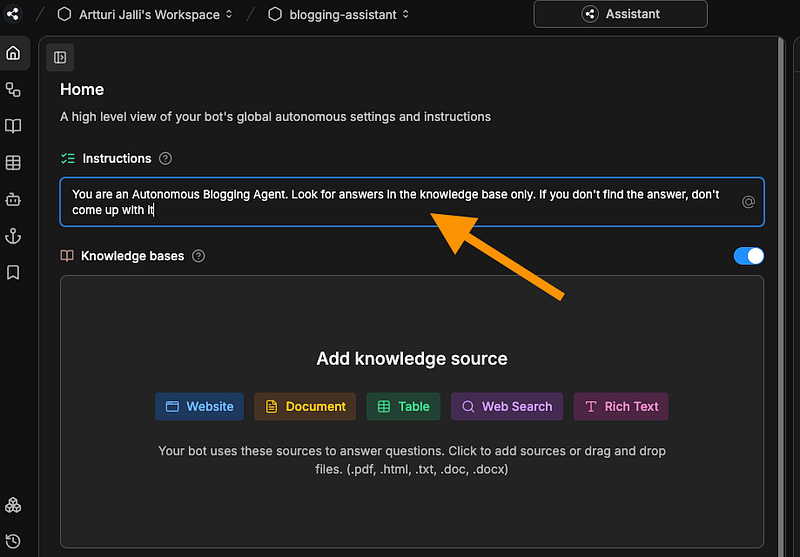Expand the Artturi Jalli's Workspace switcher

coord(145,14)
